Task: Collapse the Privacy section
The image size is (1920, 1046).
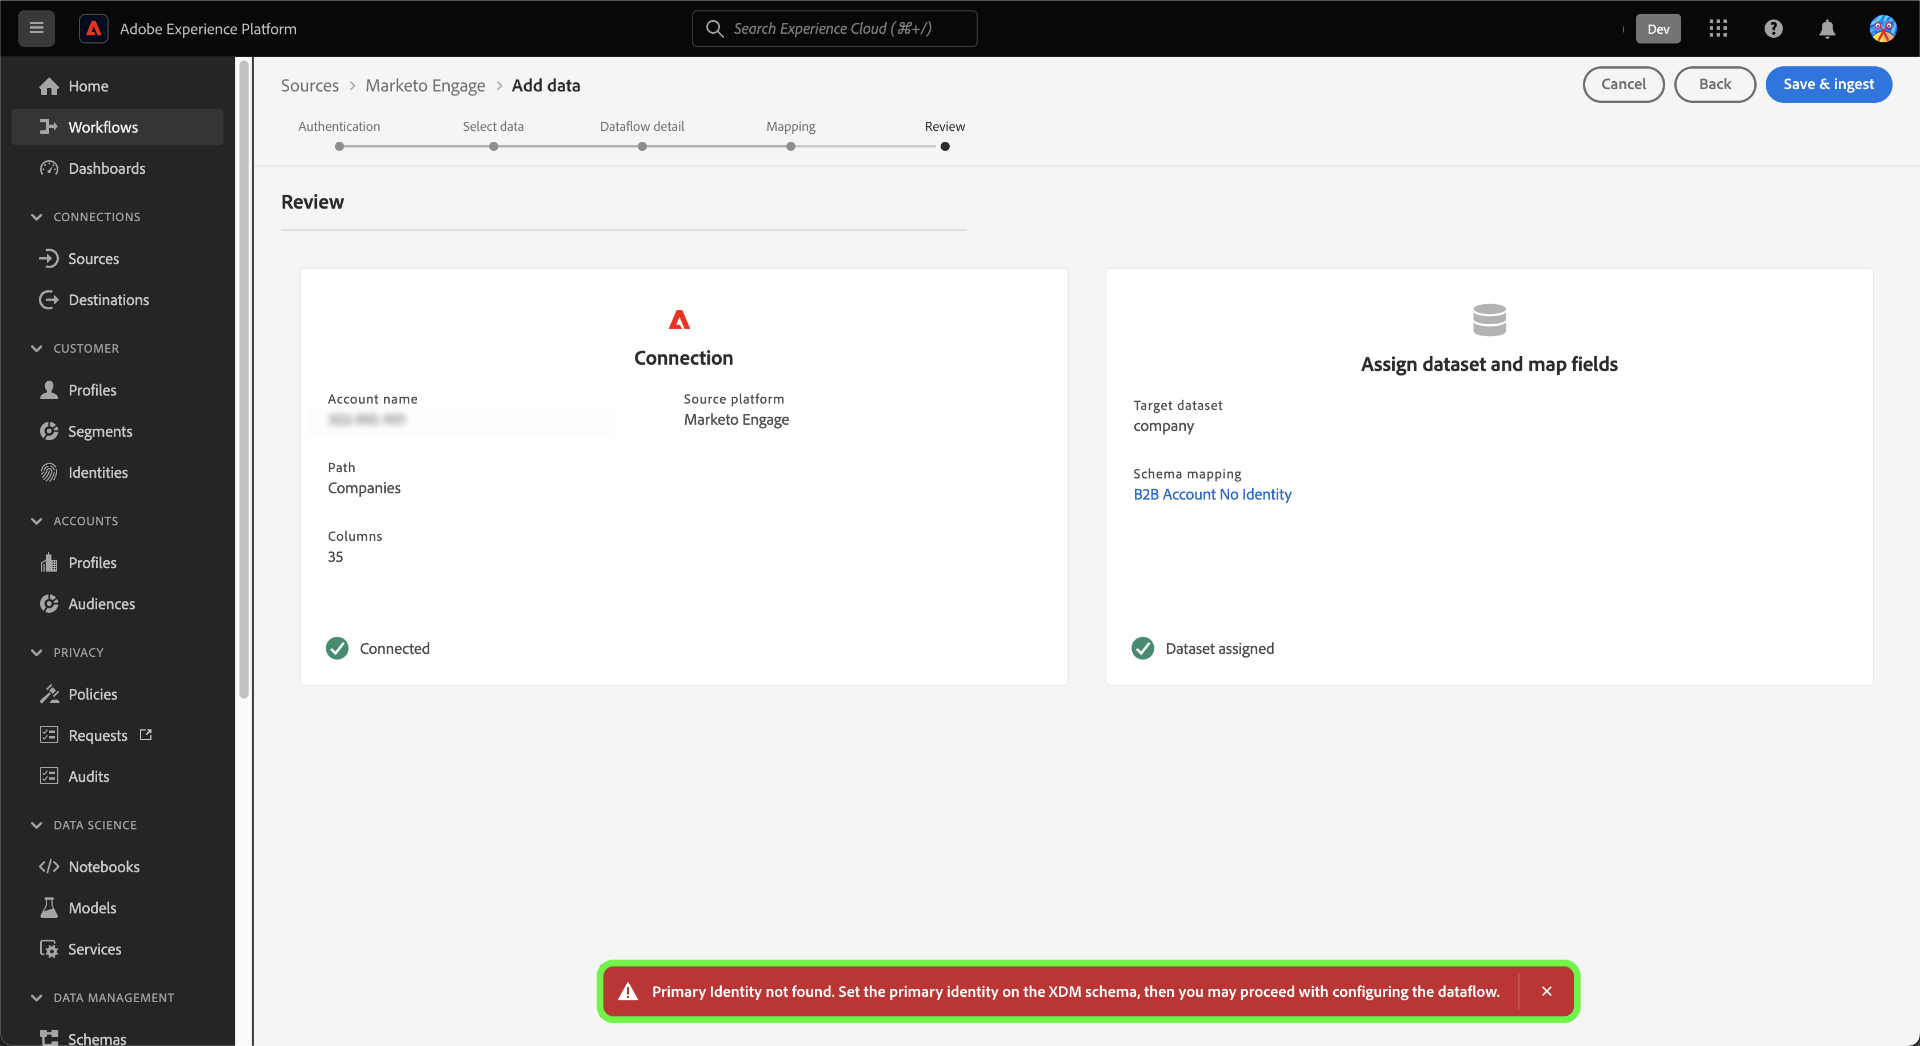Action: click(37, 653)
